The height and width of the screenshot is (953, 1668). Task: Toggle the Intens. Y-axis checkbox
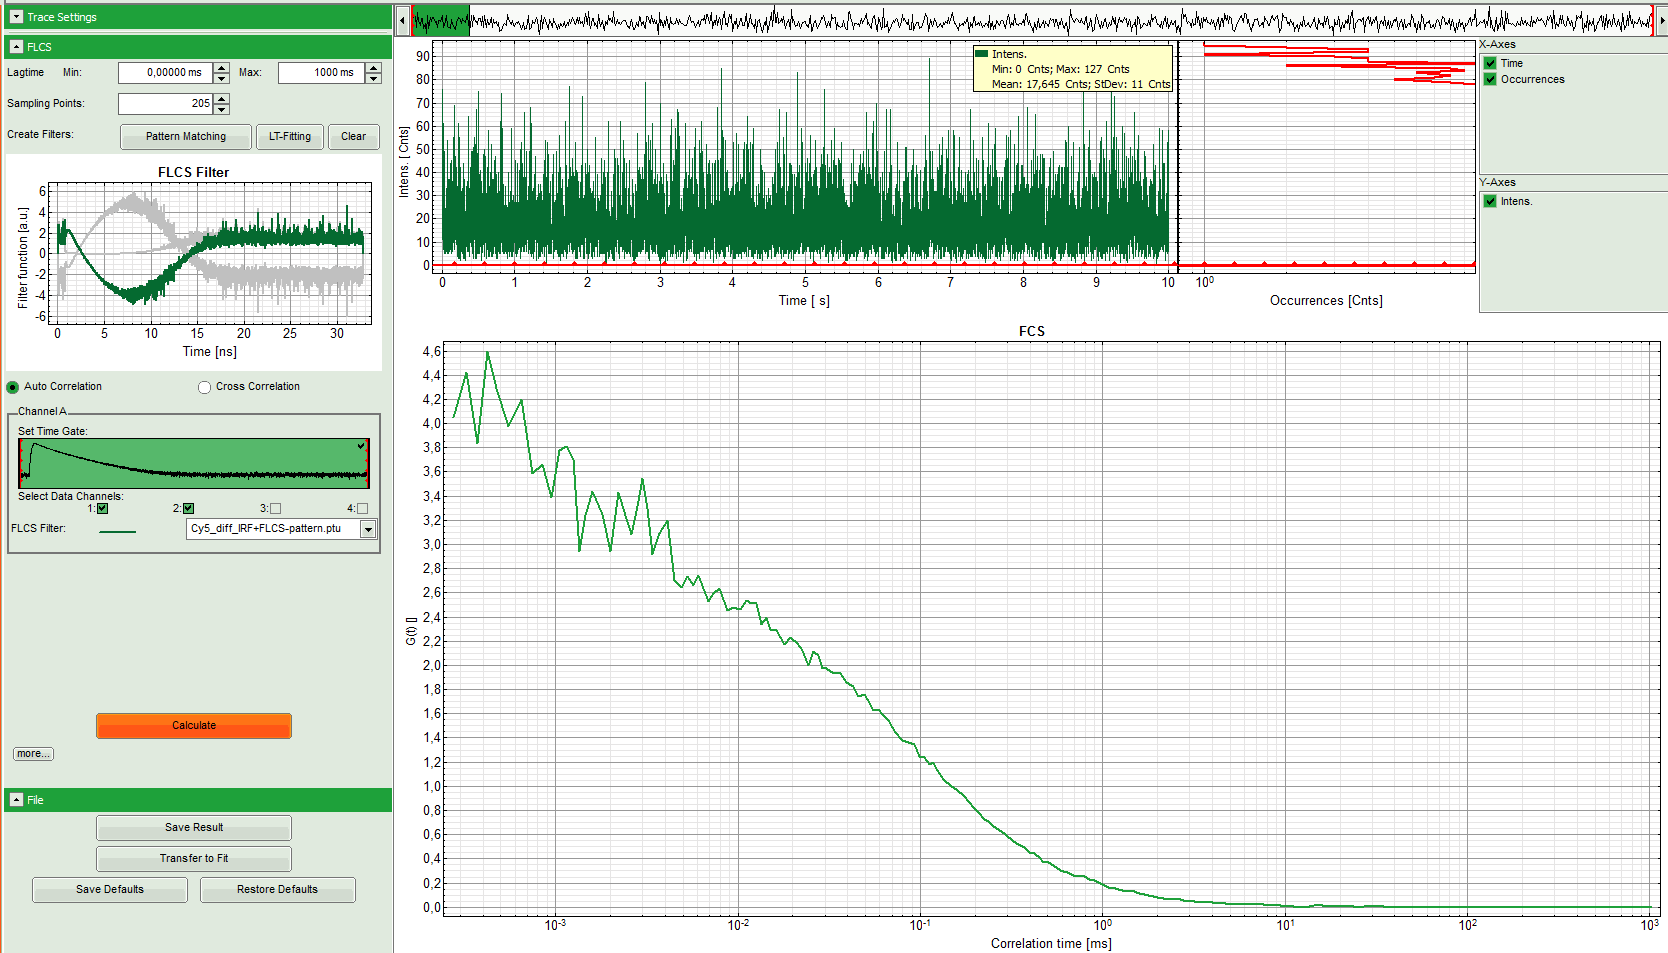coord(1490,201)
